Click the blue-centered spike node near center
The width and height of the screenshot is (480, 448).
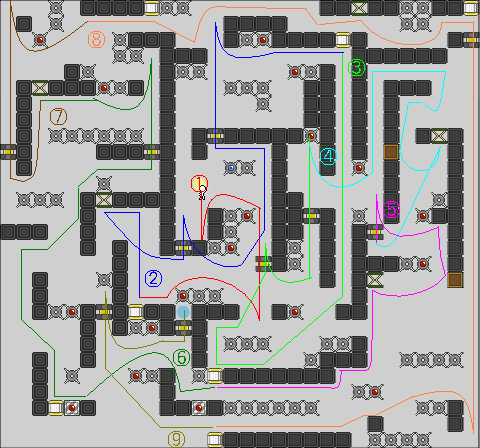tap(231, 168)
